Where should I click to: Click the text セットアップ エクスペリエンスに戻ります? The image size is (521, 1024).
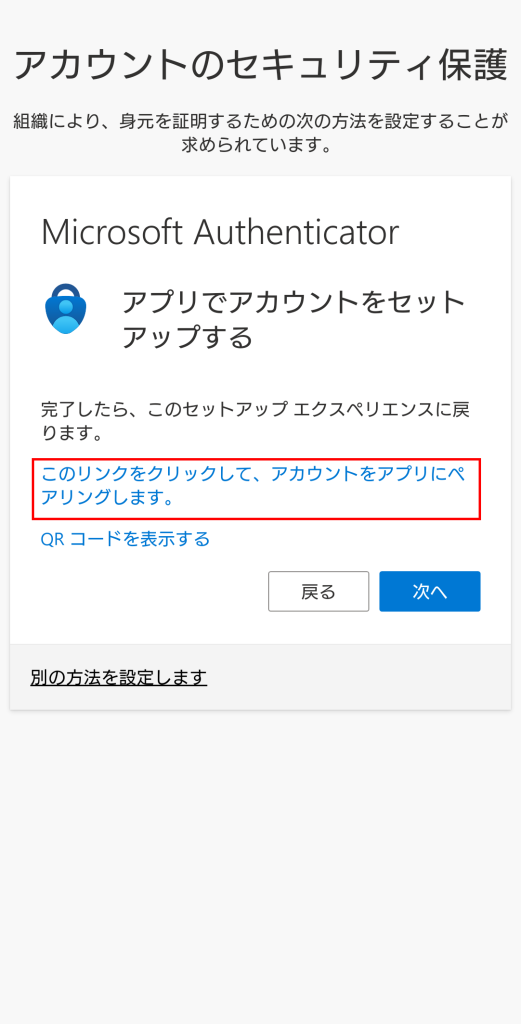pos(255,421)
